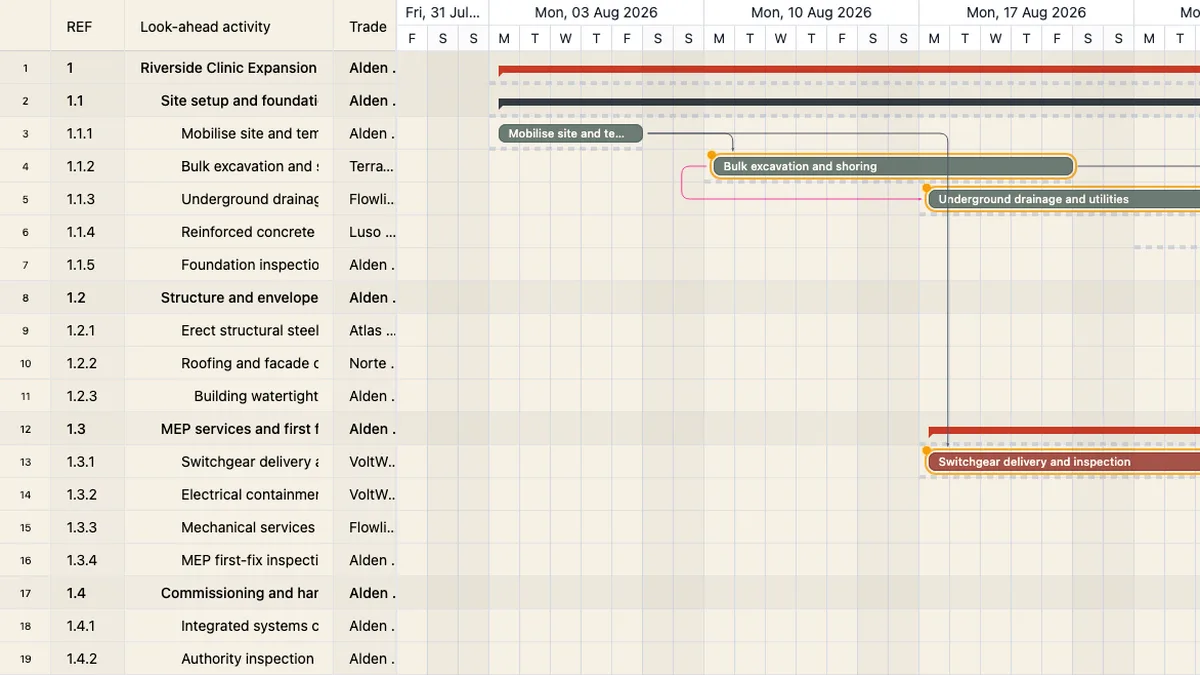
Task: Click the Bulk excavation and shoring Gantt bar
Action: (x=893, y=166)
